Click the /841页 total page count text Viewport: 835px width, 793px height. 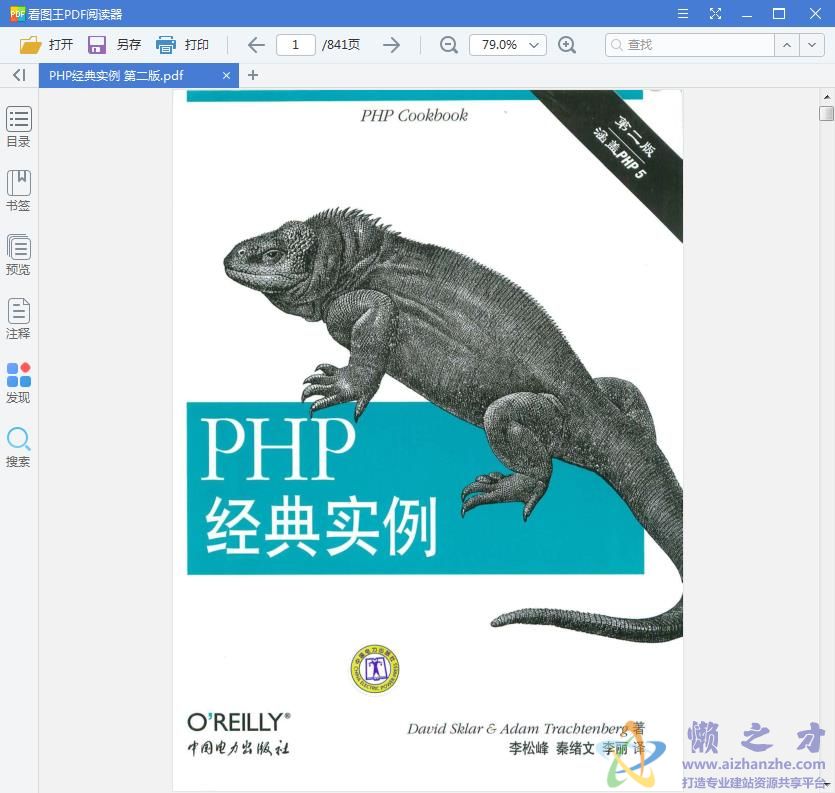(341, 45)
